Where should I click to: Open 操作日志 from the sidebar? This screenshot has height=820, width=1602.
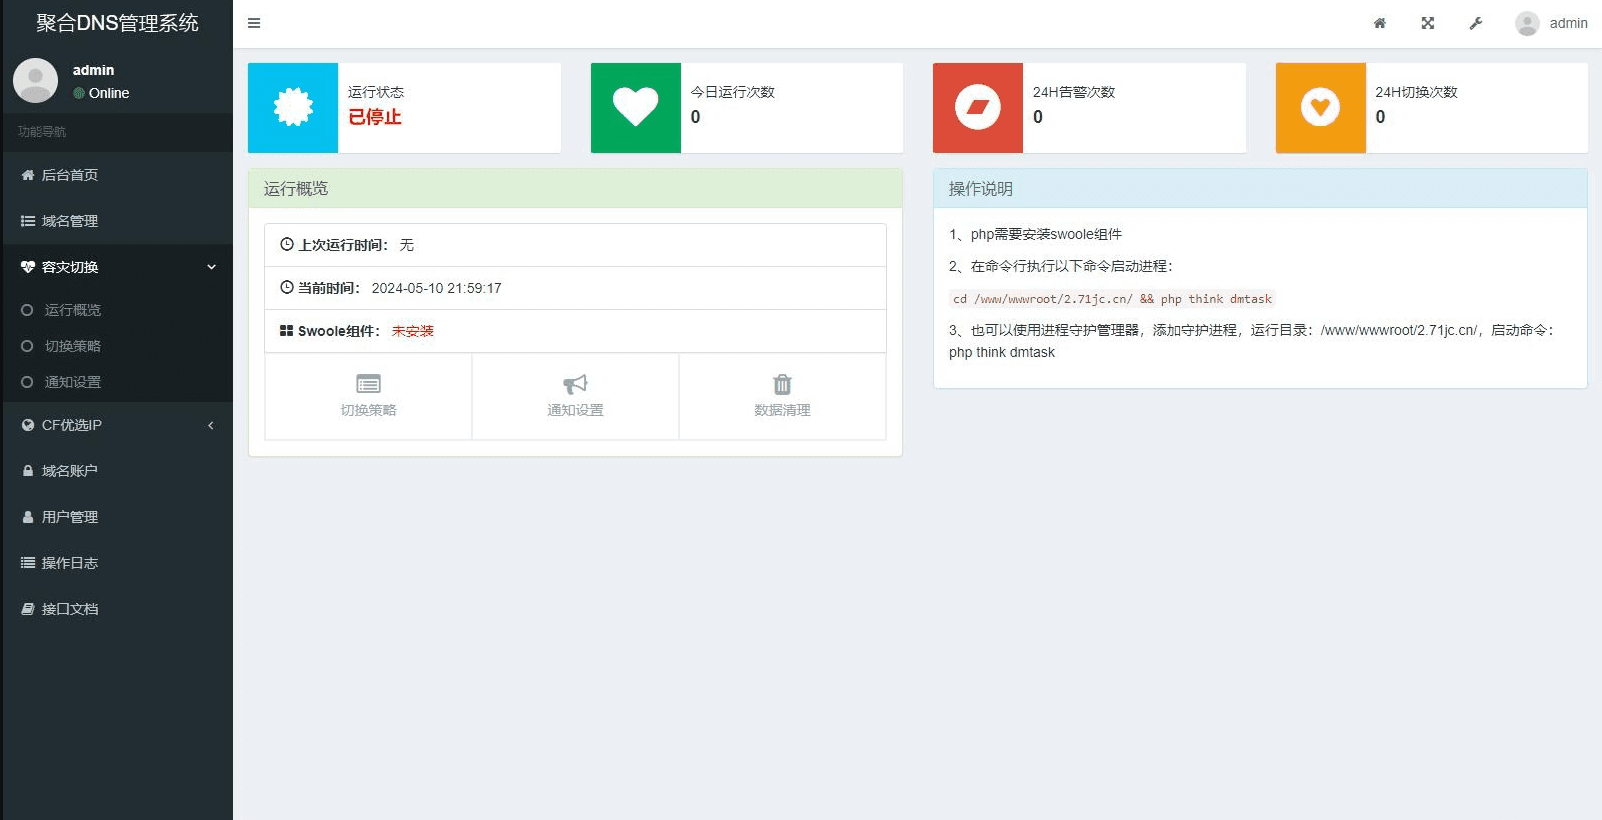click(x=70, y=563)
